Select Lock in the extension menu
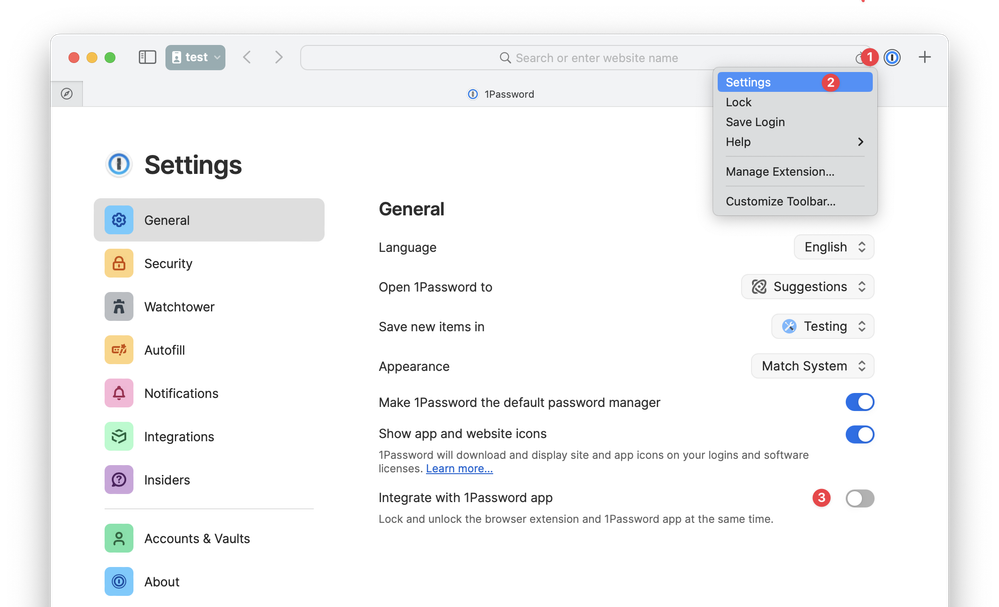 click(739, 102)
